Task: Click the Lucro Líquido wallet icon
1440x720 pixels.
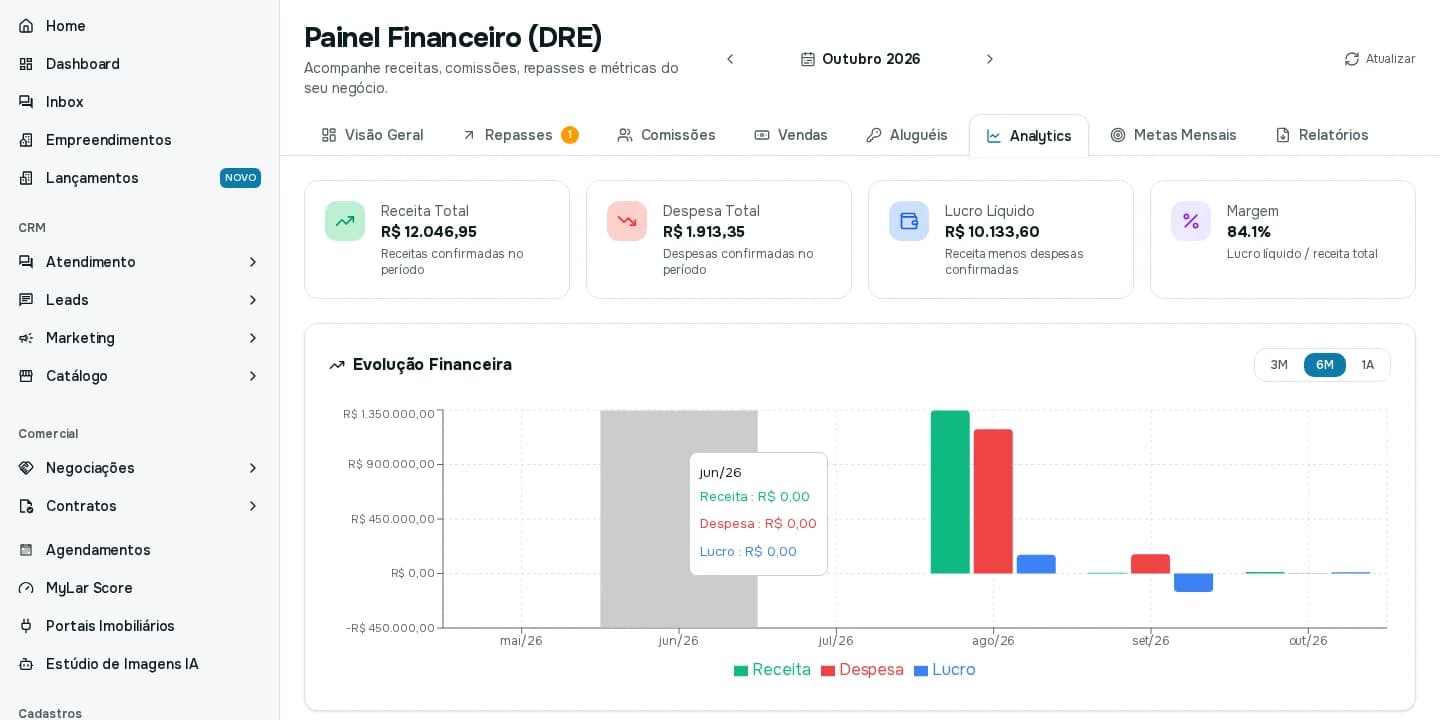Action: pos(909,221)
